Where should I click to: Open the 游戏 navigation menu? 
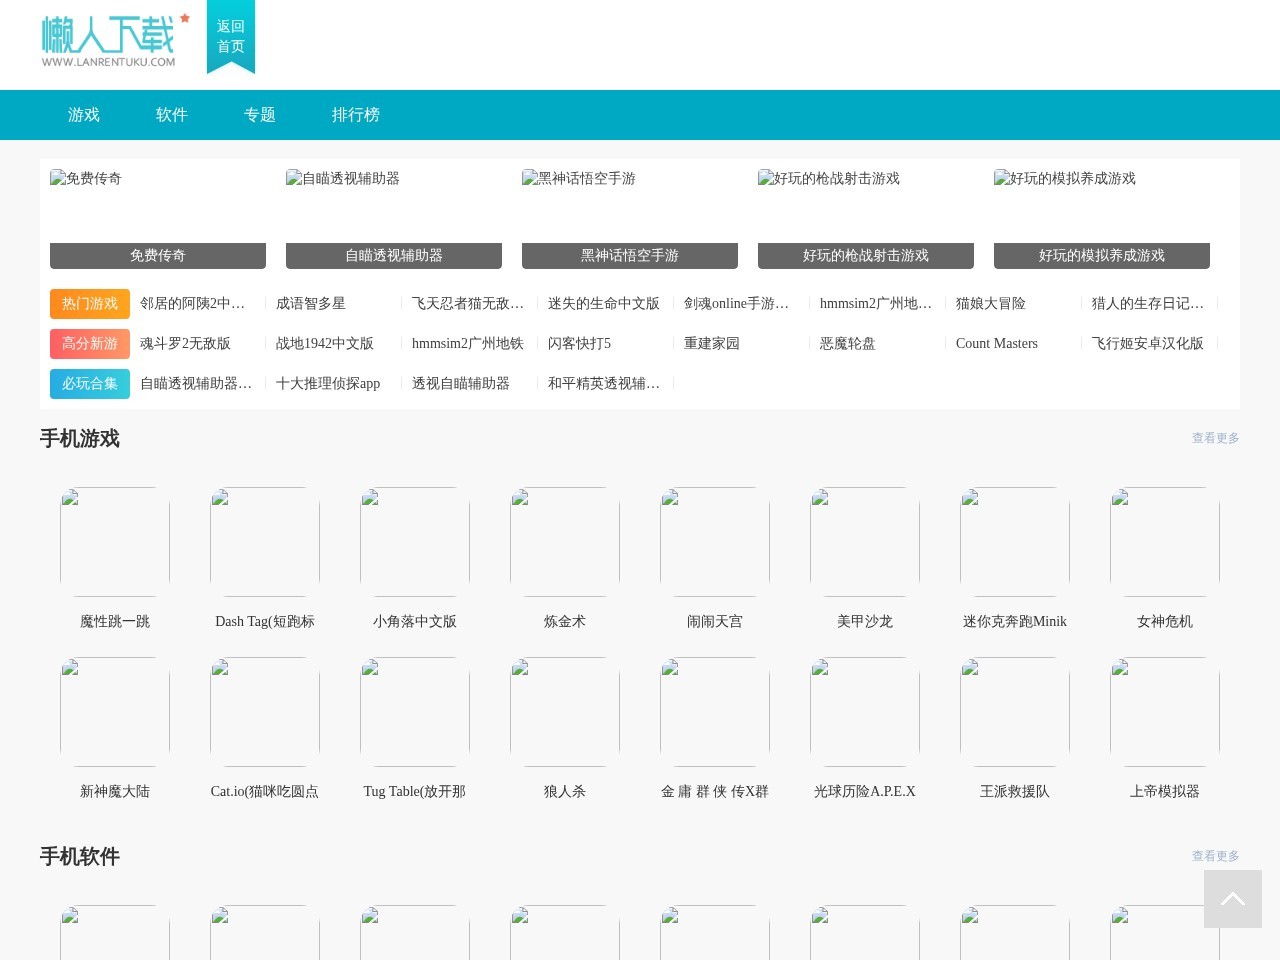[x=83, y=114]
